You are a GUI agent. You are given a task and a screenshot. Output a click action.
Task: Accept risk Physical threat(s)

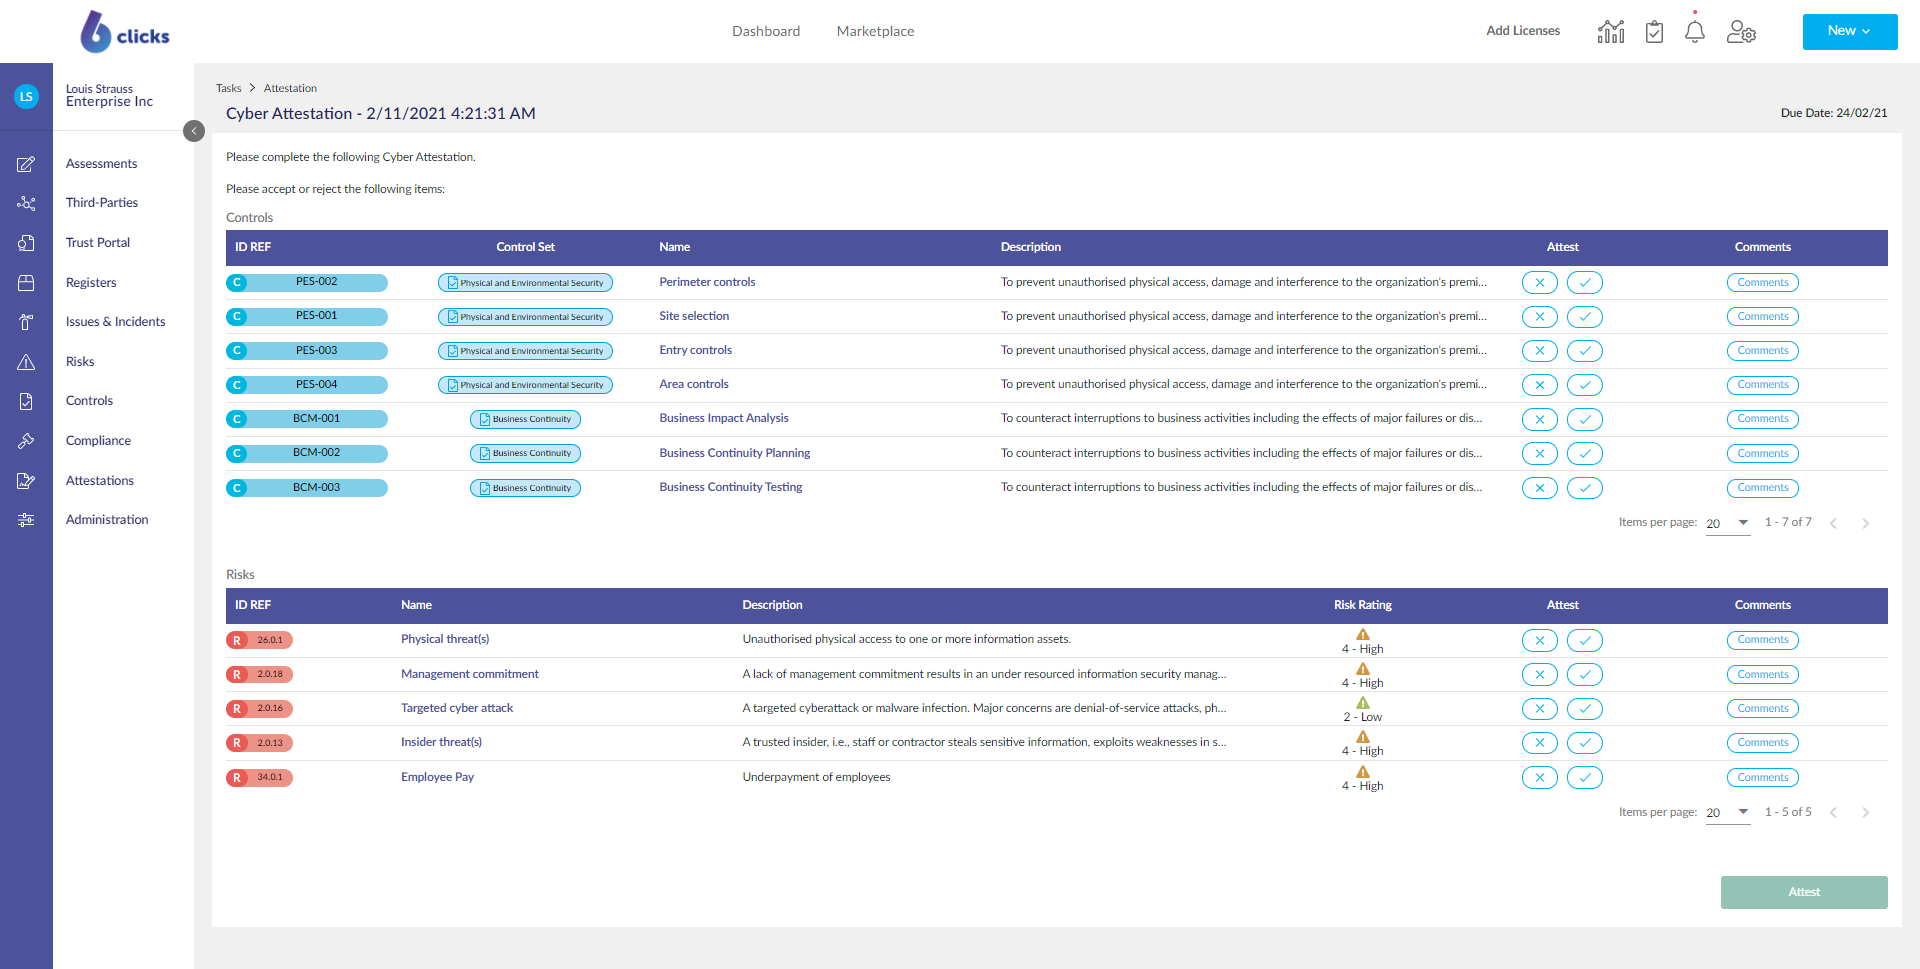tap(1585, 640)
